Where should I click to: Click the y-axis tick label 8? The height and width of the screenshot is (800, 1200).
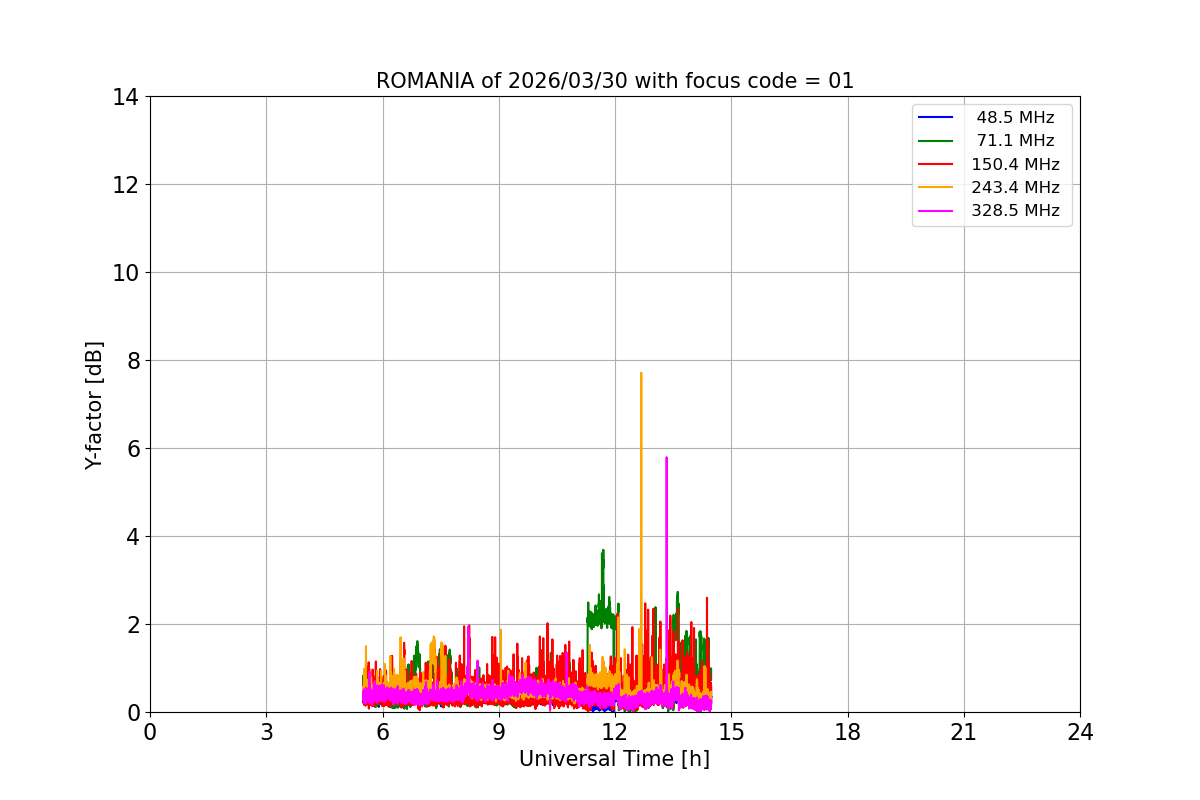pos(133,361)
